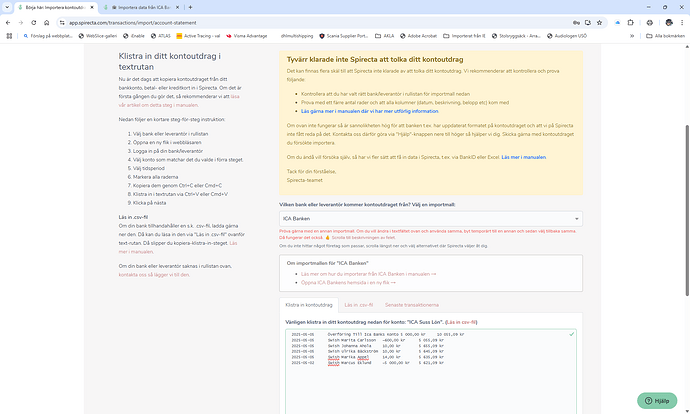Image resolution: width=690 pixels, height=414 pixels.
Task: Open a new browser tab
Action: (190, 7)
